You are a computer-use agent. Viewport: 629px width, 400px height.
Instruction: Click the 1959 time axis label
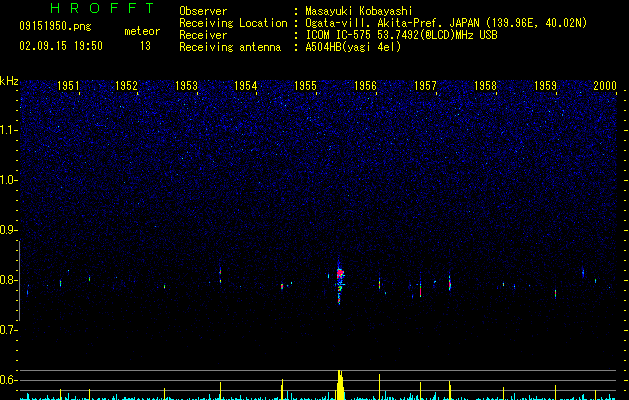tap(546, 86)
